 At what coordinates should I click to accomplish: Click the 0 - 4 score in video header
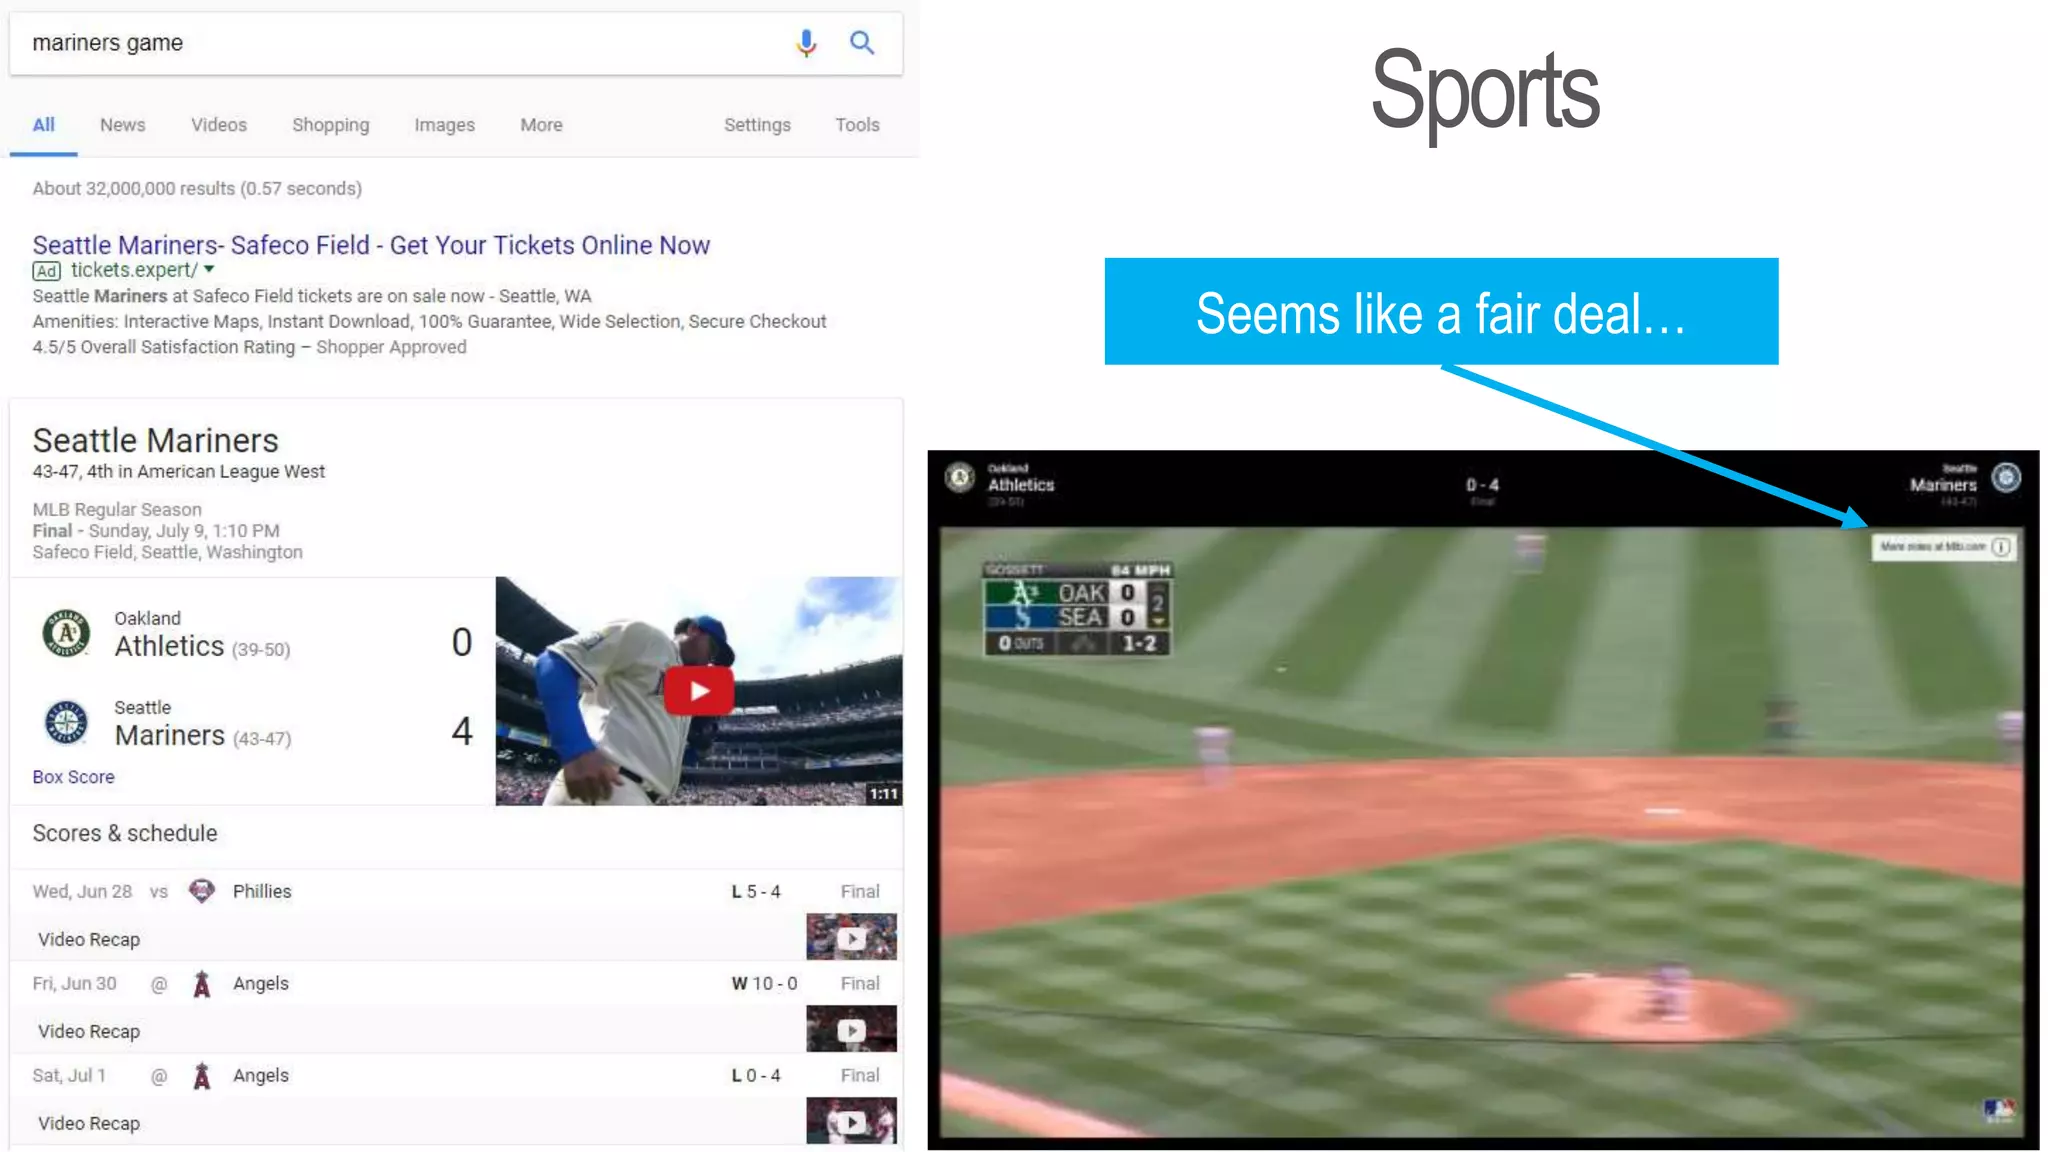(1482, 485)
